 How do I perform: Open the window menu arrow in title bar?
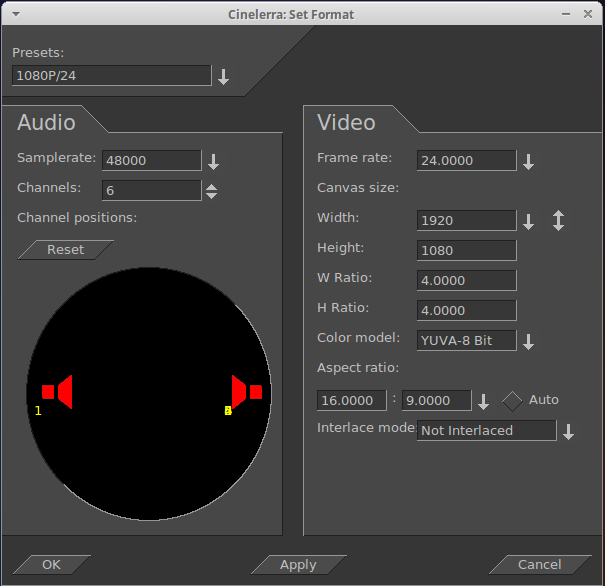[x=15, y=14]
